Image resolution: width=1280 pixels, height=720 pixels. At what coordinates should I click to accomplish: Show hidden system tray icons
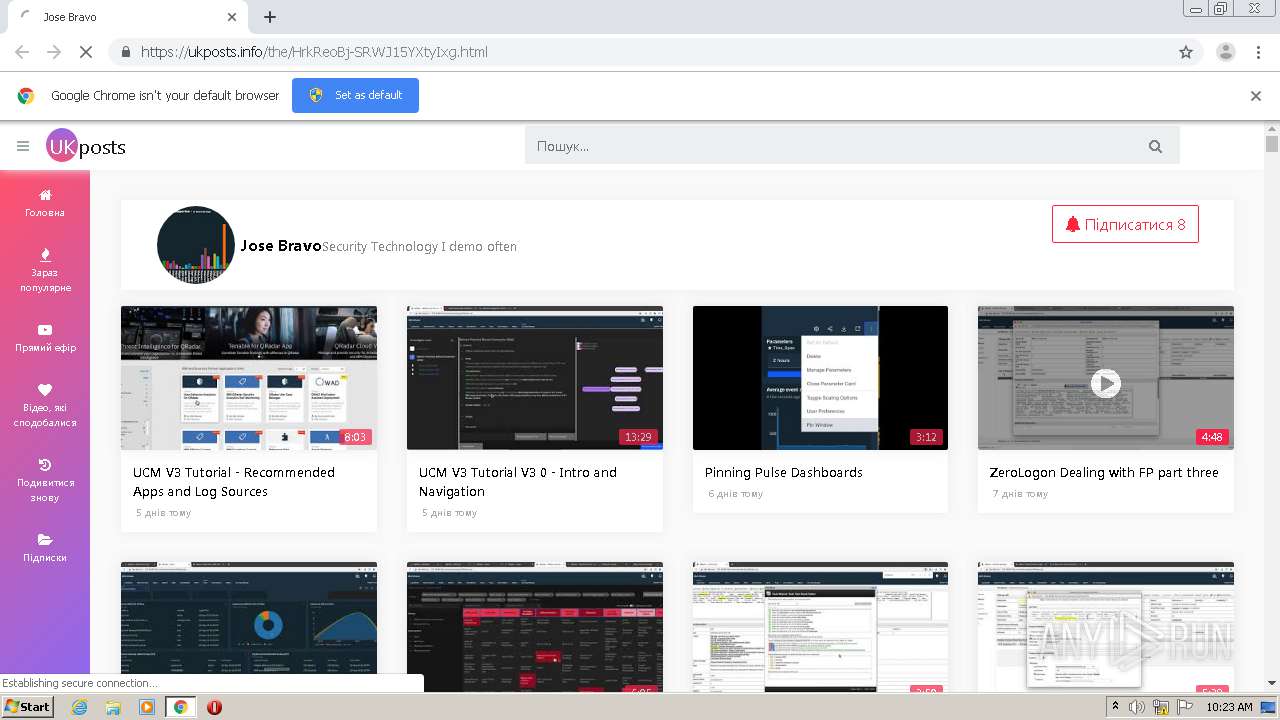[1115, 707]
